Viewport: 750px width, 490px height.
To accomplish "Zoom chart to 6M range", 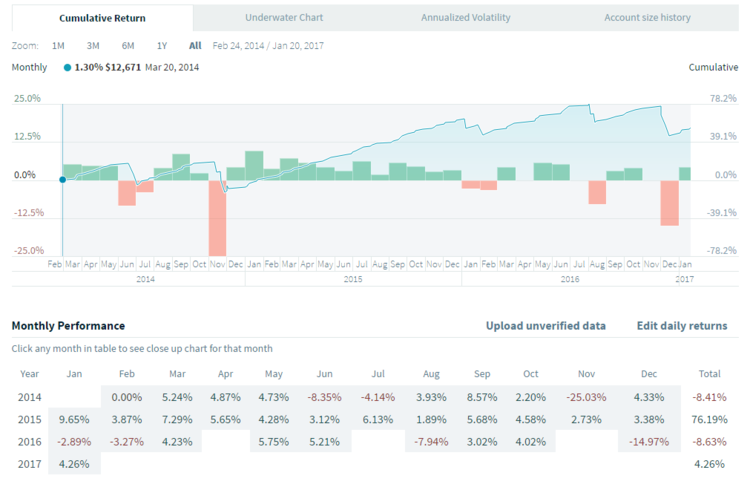I will coord(128,46).
